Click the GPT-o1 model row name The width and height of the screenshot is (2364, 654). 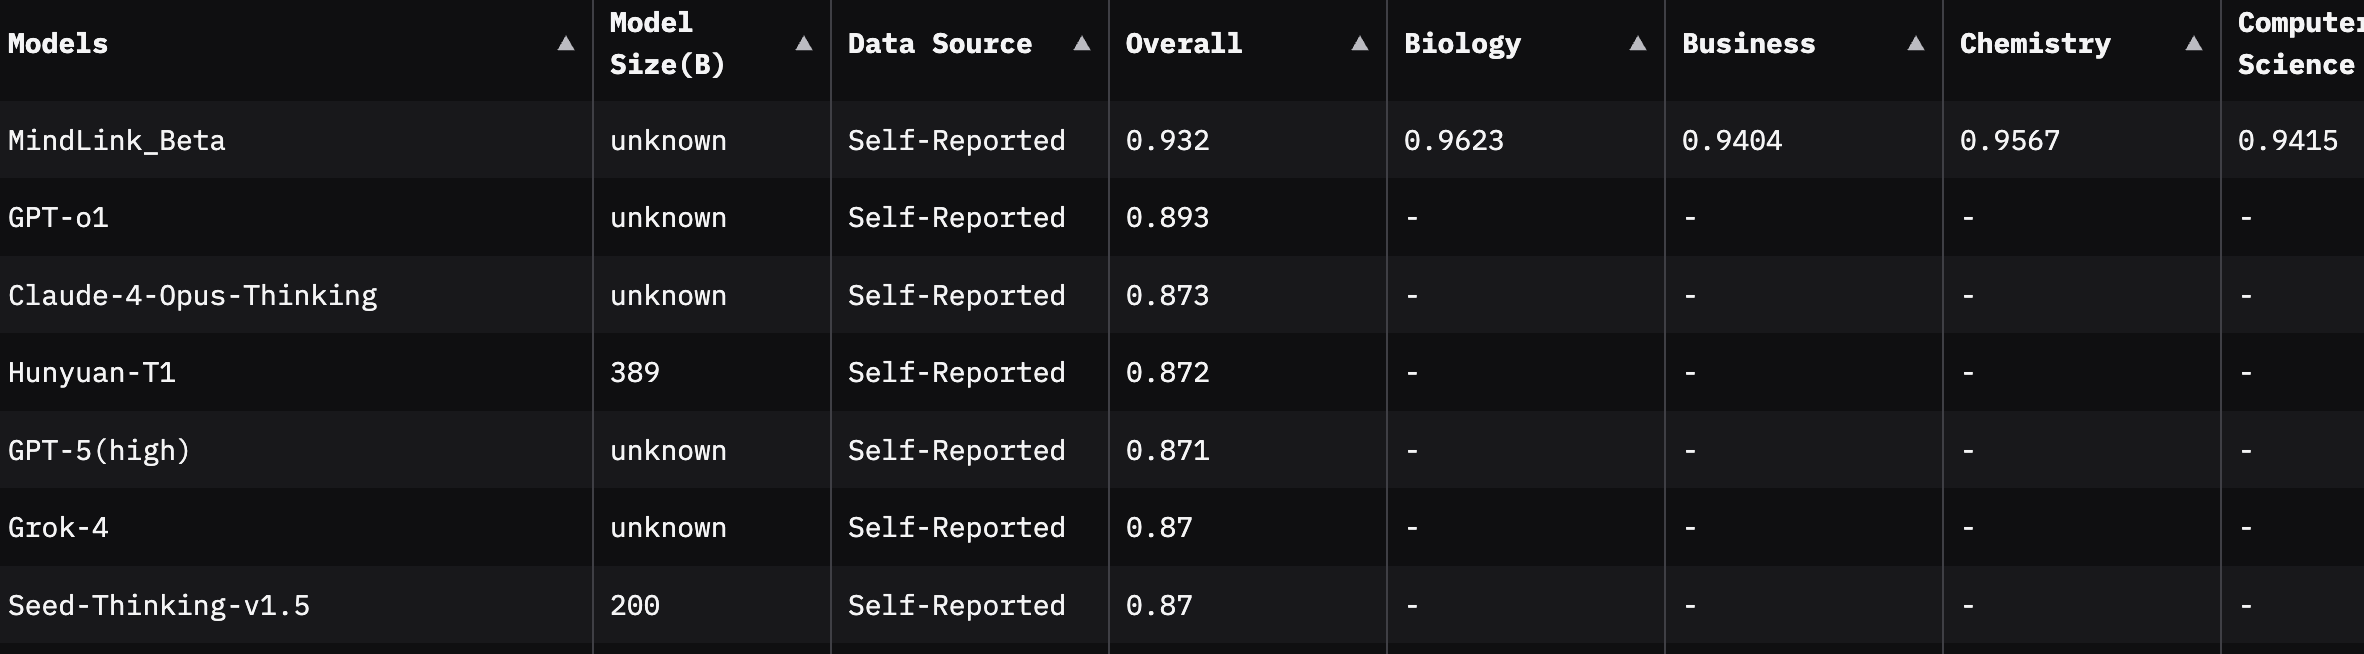58,218
